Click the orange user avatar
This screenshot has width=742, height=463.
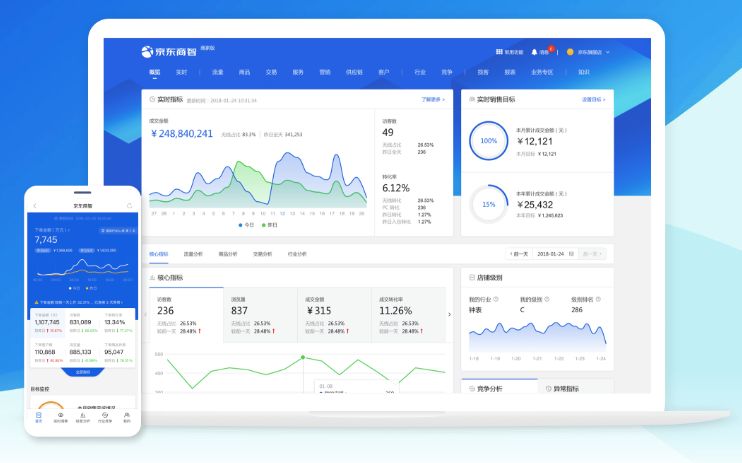570,52
